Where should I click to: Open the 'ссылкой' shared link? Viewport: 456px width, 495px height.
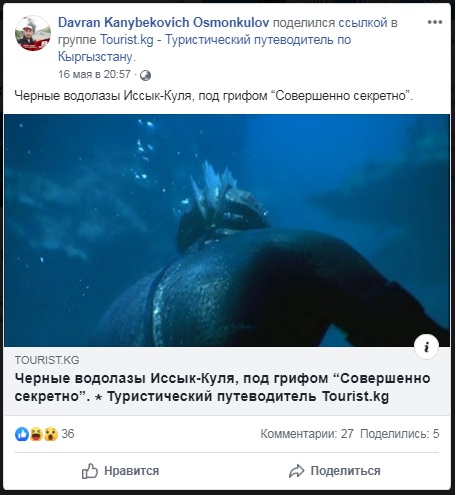pos(363,23)
